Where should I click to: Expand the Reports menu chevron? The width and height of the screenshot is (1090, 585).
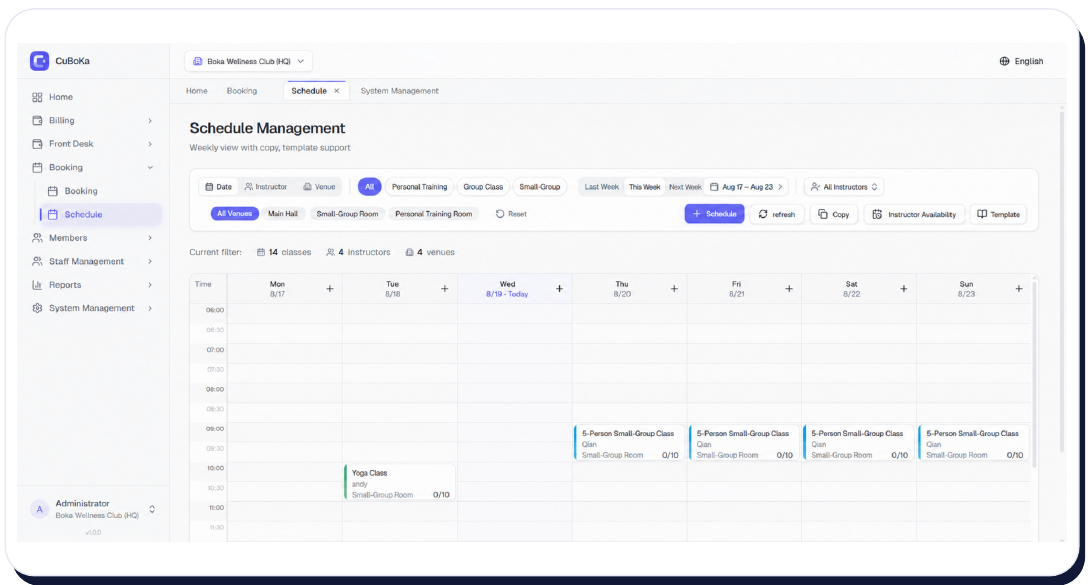tap(150, 285)
